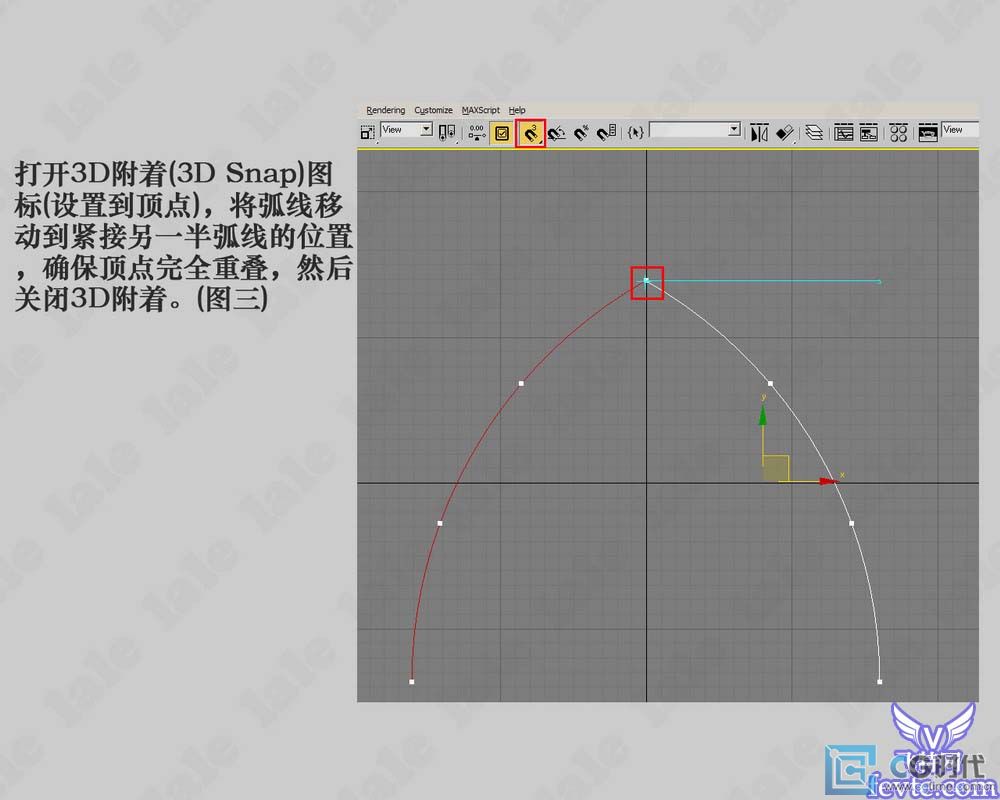The width and height of the screenshot is (1000, 800).
Task: Open the Rendering menu
Action: [x=385, y=110]
